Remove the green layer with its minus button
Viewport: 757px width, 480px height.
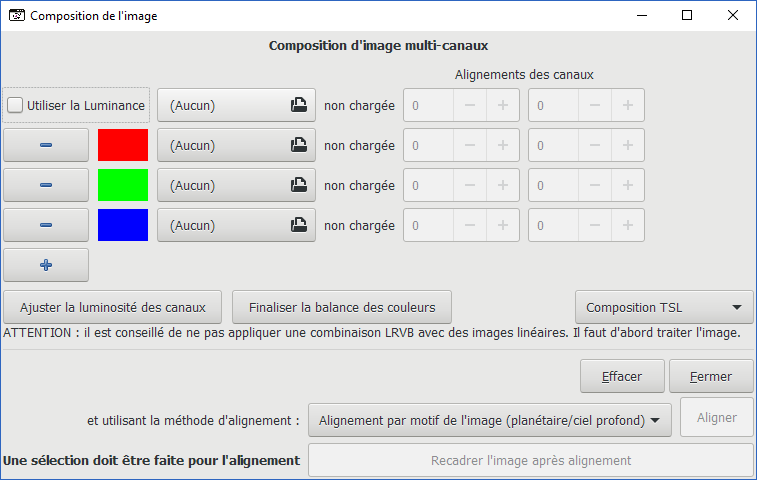pos(46,185)
